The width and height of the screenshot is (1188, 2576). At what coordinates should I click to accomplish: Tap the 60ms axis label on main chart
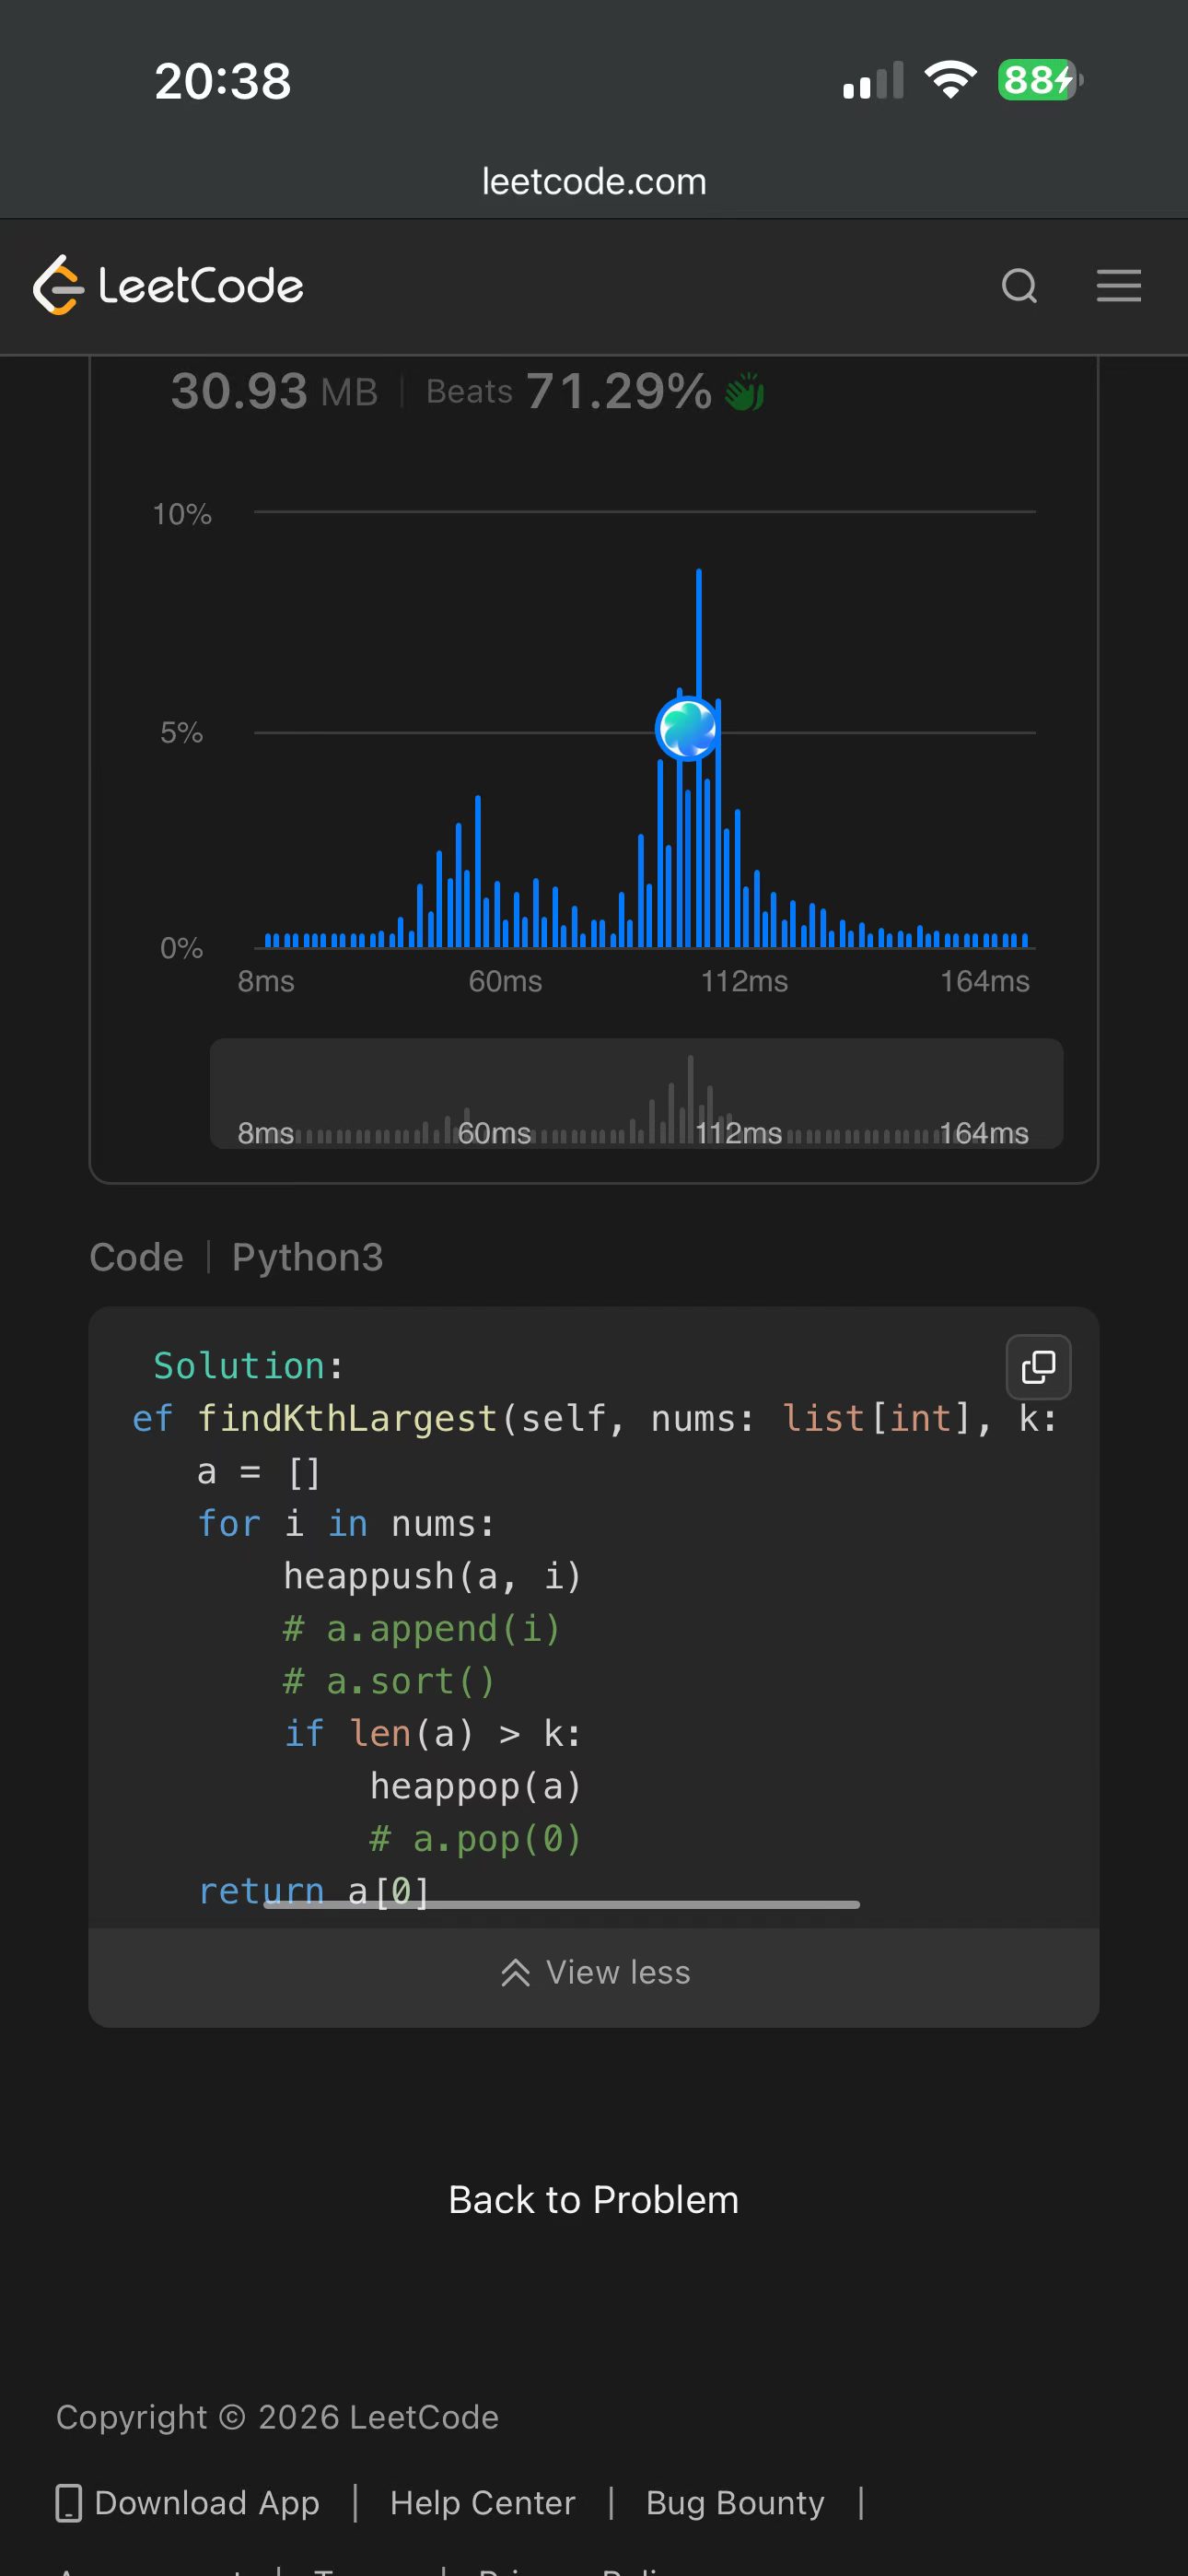coord(505,981)
